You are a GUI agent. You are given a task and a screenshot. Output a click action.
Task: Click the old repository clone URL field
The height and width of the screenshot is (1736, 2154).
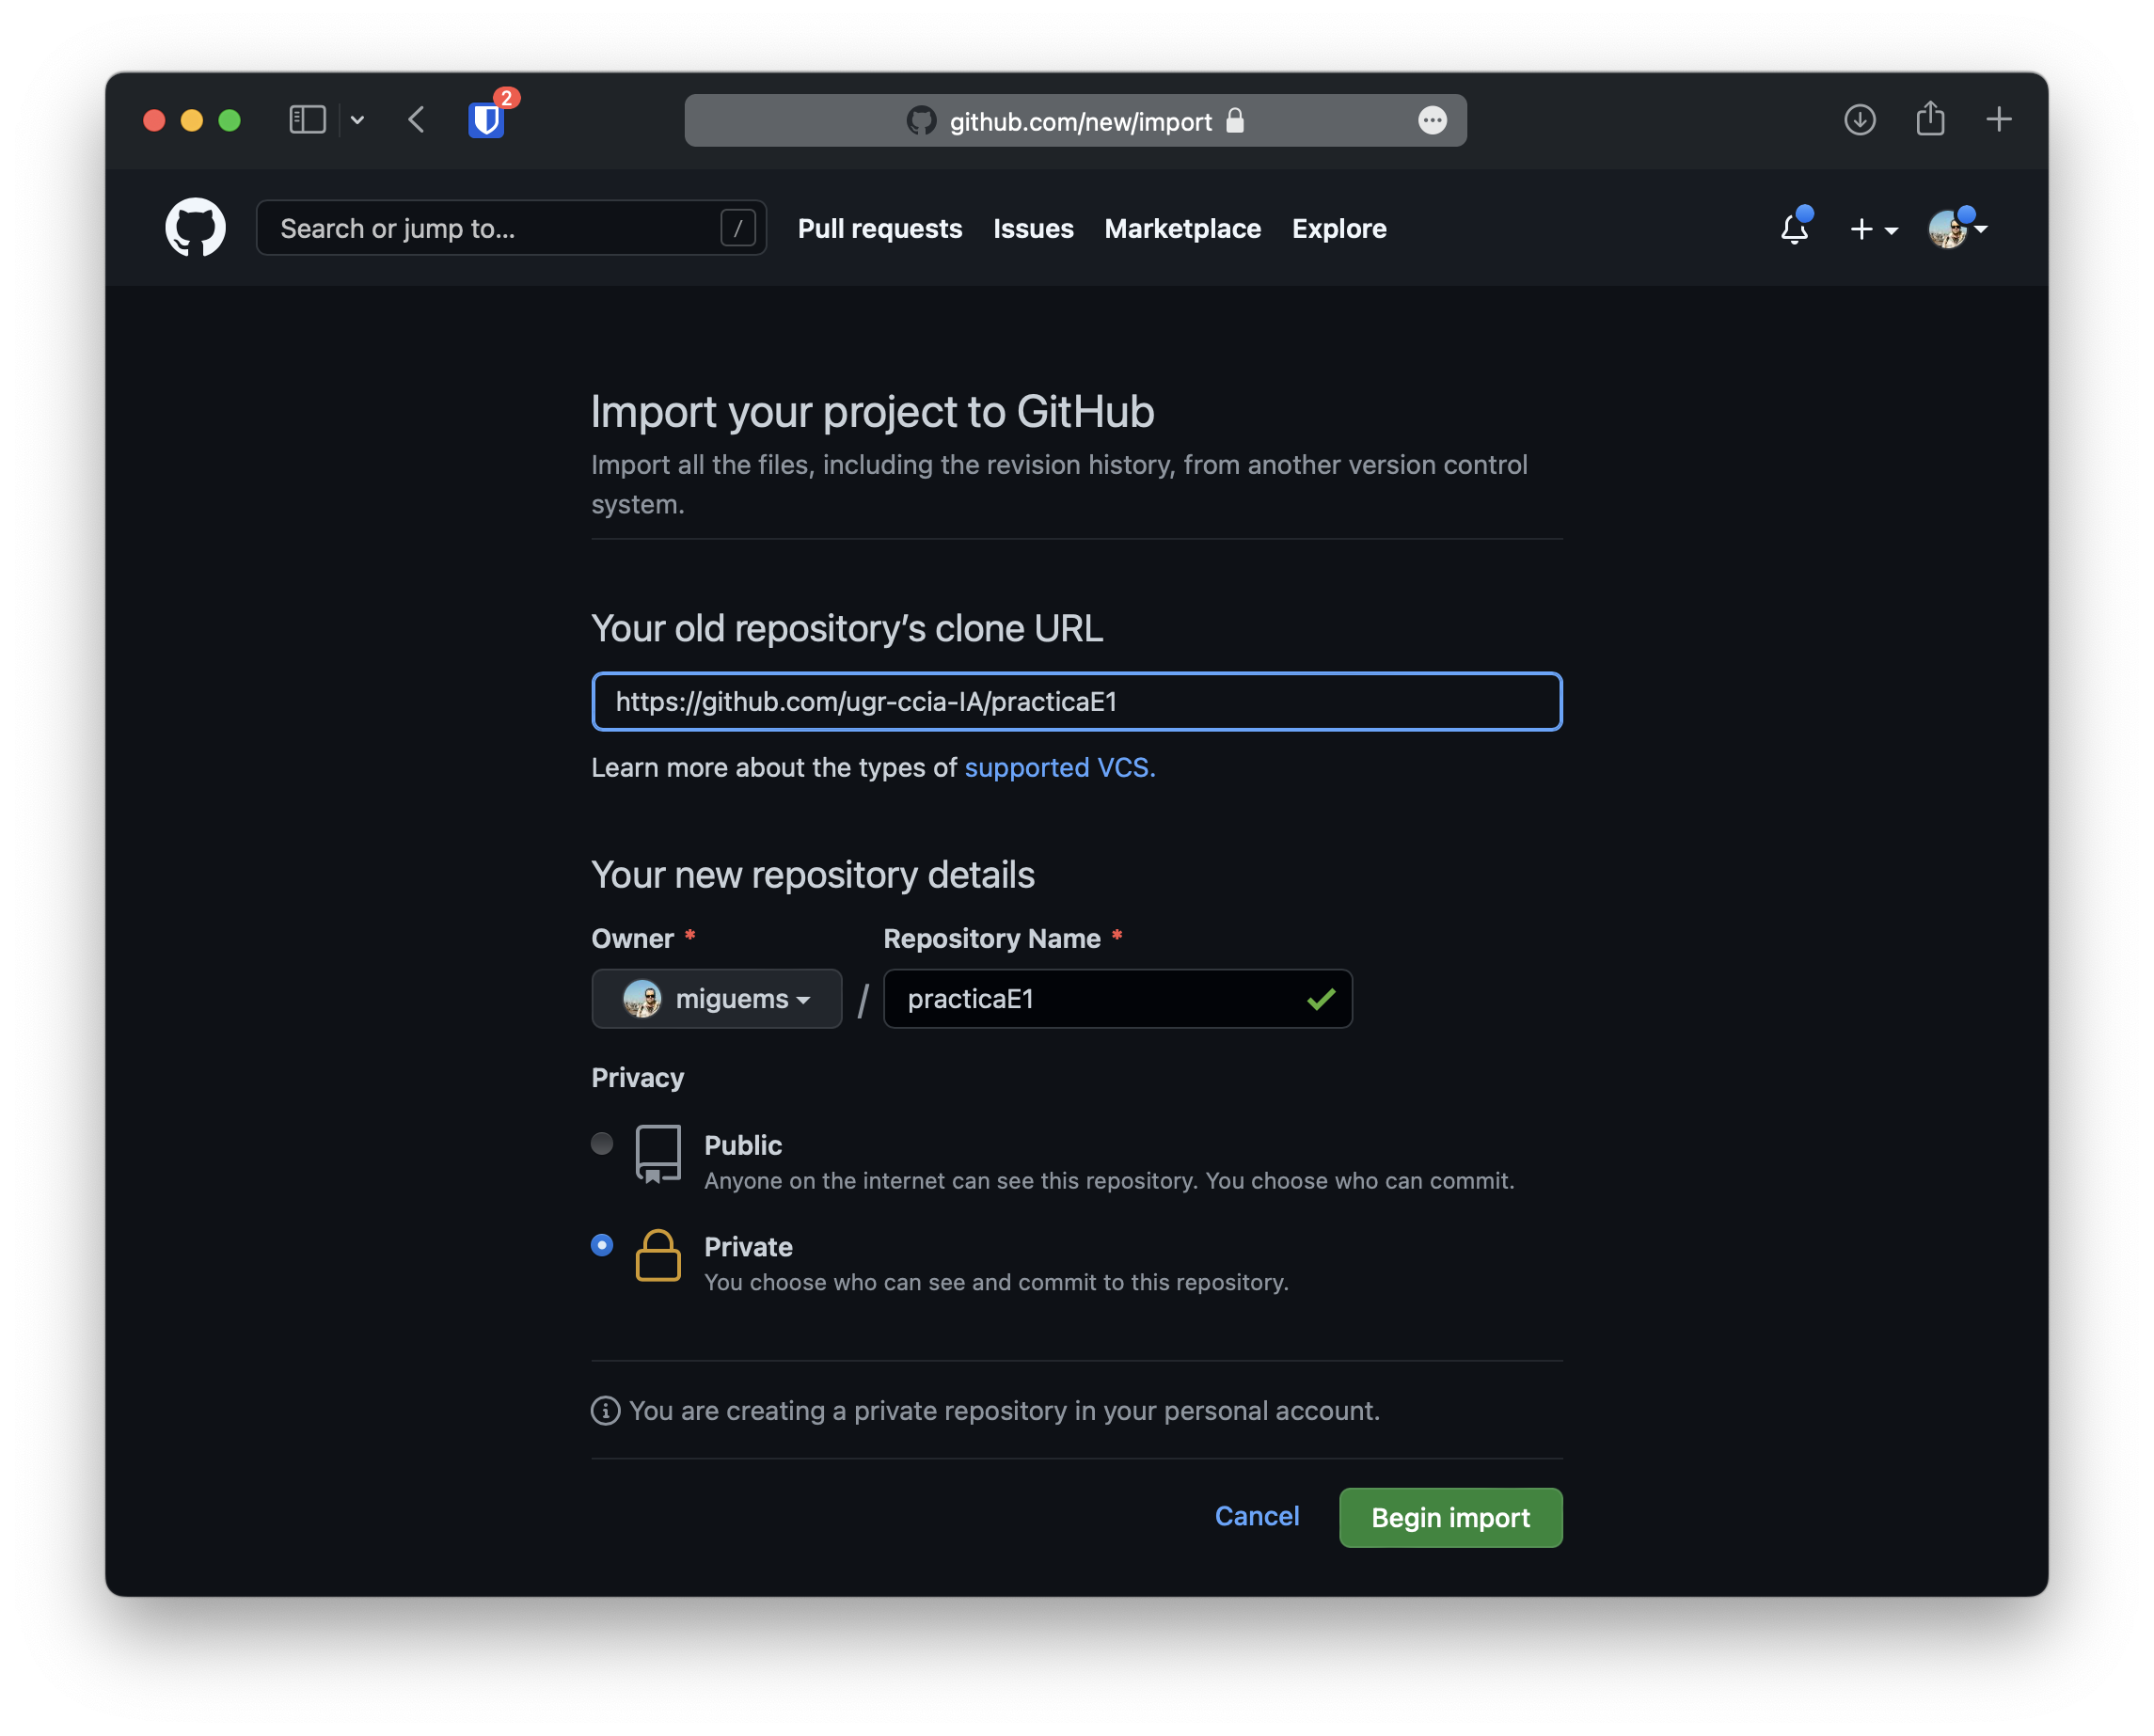click(x=1077, y=700)
